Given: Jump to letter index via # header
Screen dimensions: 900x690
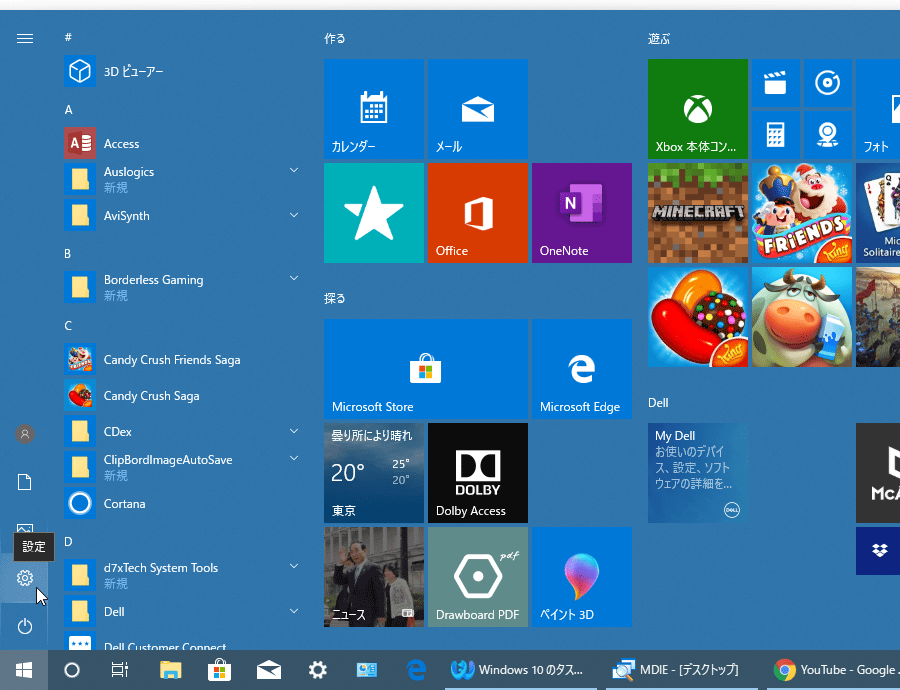Looking at the screenshot, I should (68, 37).
